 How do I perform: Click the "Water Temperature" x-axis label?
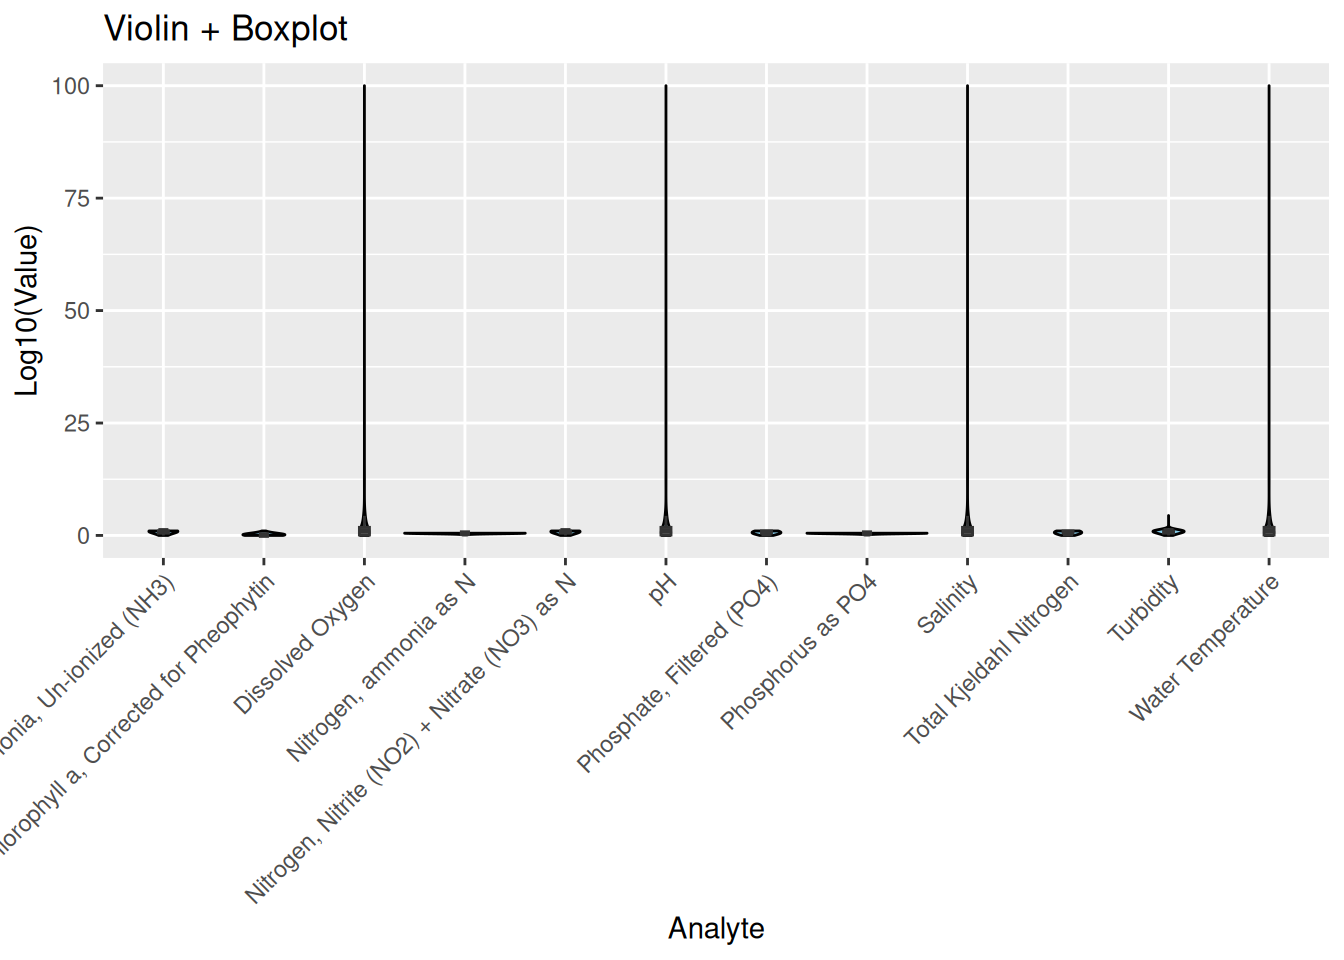pyautogui.click(x=1204, y=648)
